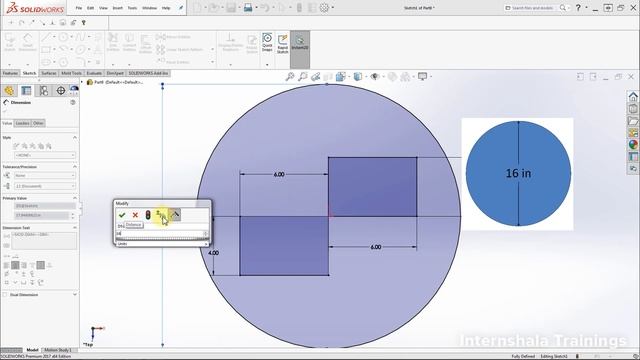Click the key icon in the small toolbar
The height and width of the screenshot is (360, 640).
point(84,23)
